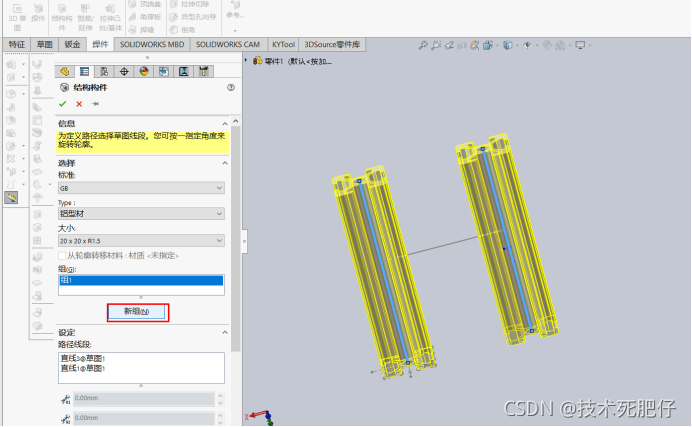Click the 3D草图 ribbon icon
The width and height of the screenshot is (692, 427).
[x=17, y=18]
